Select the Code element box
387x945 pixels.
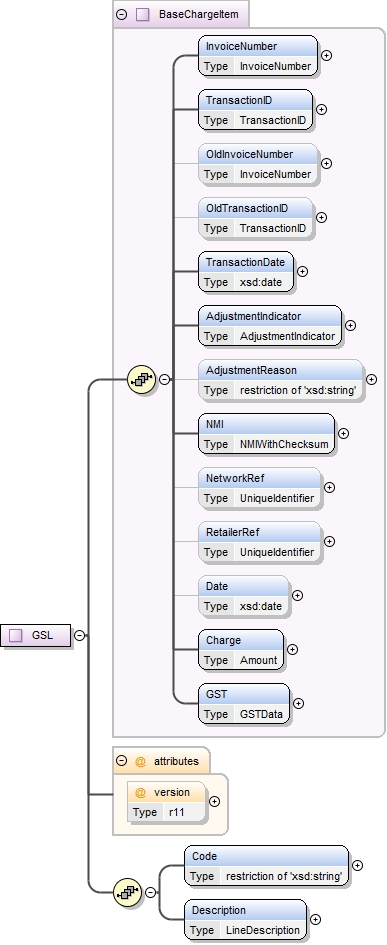[266, 866]
